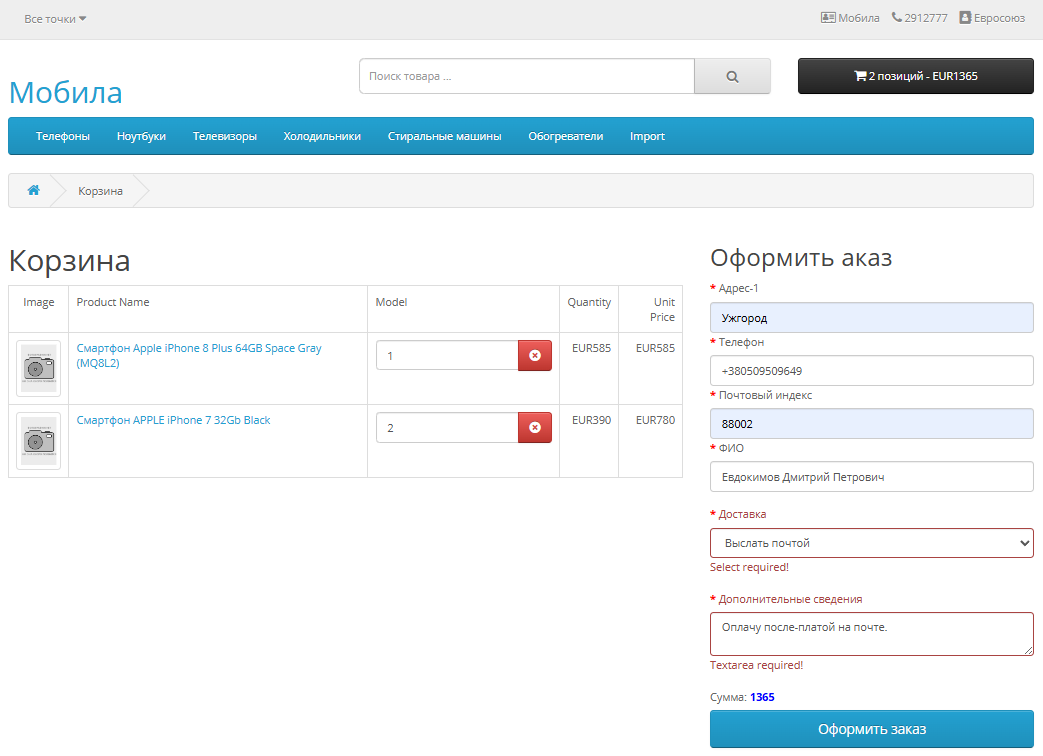The width and height of the screenshot is (1043, 756).
Task: Expand the Все точки dropdown
Action: click(55, 19)
